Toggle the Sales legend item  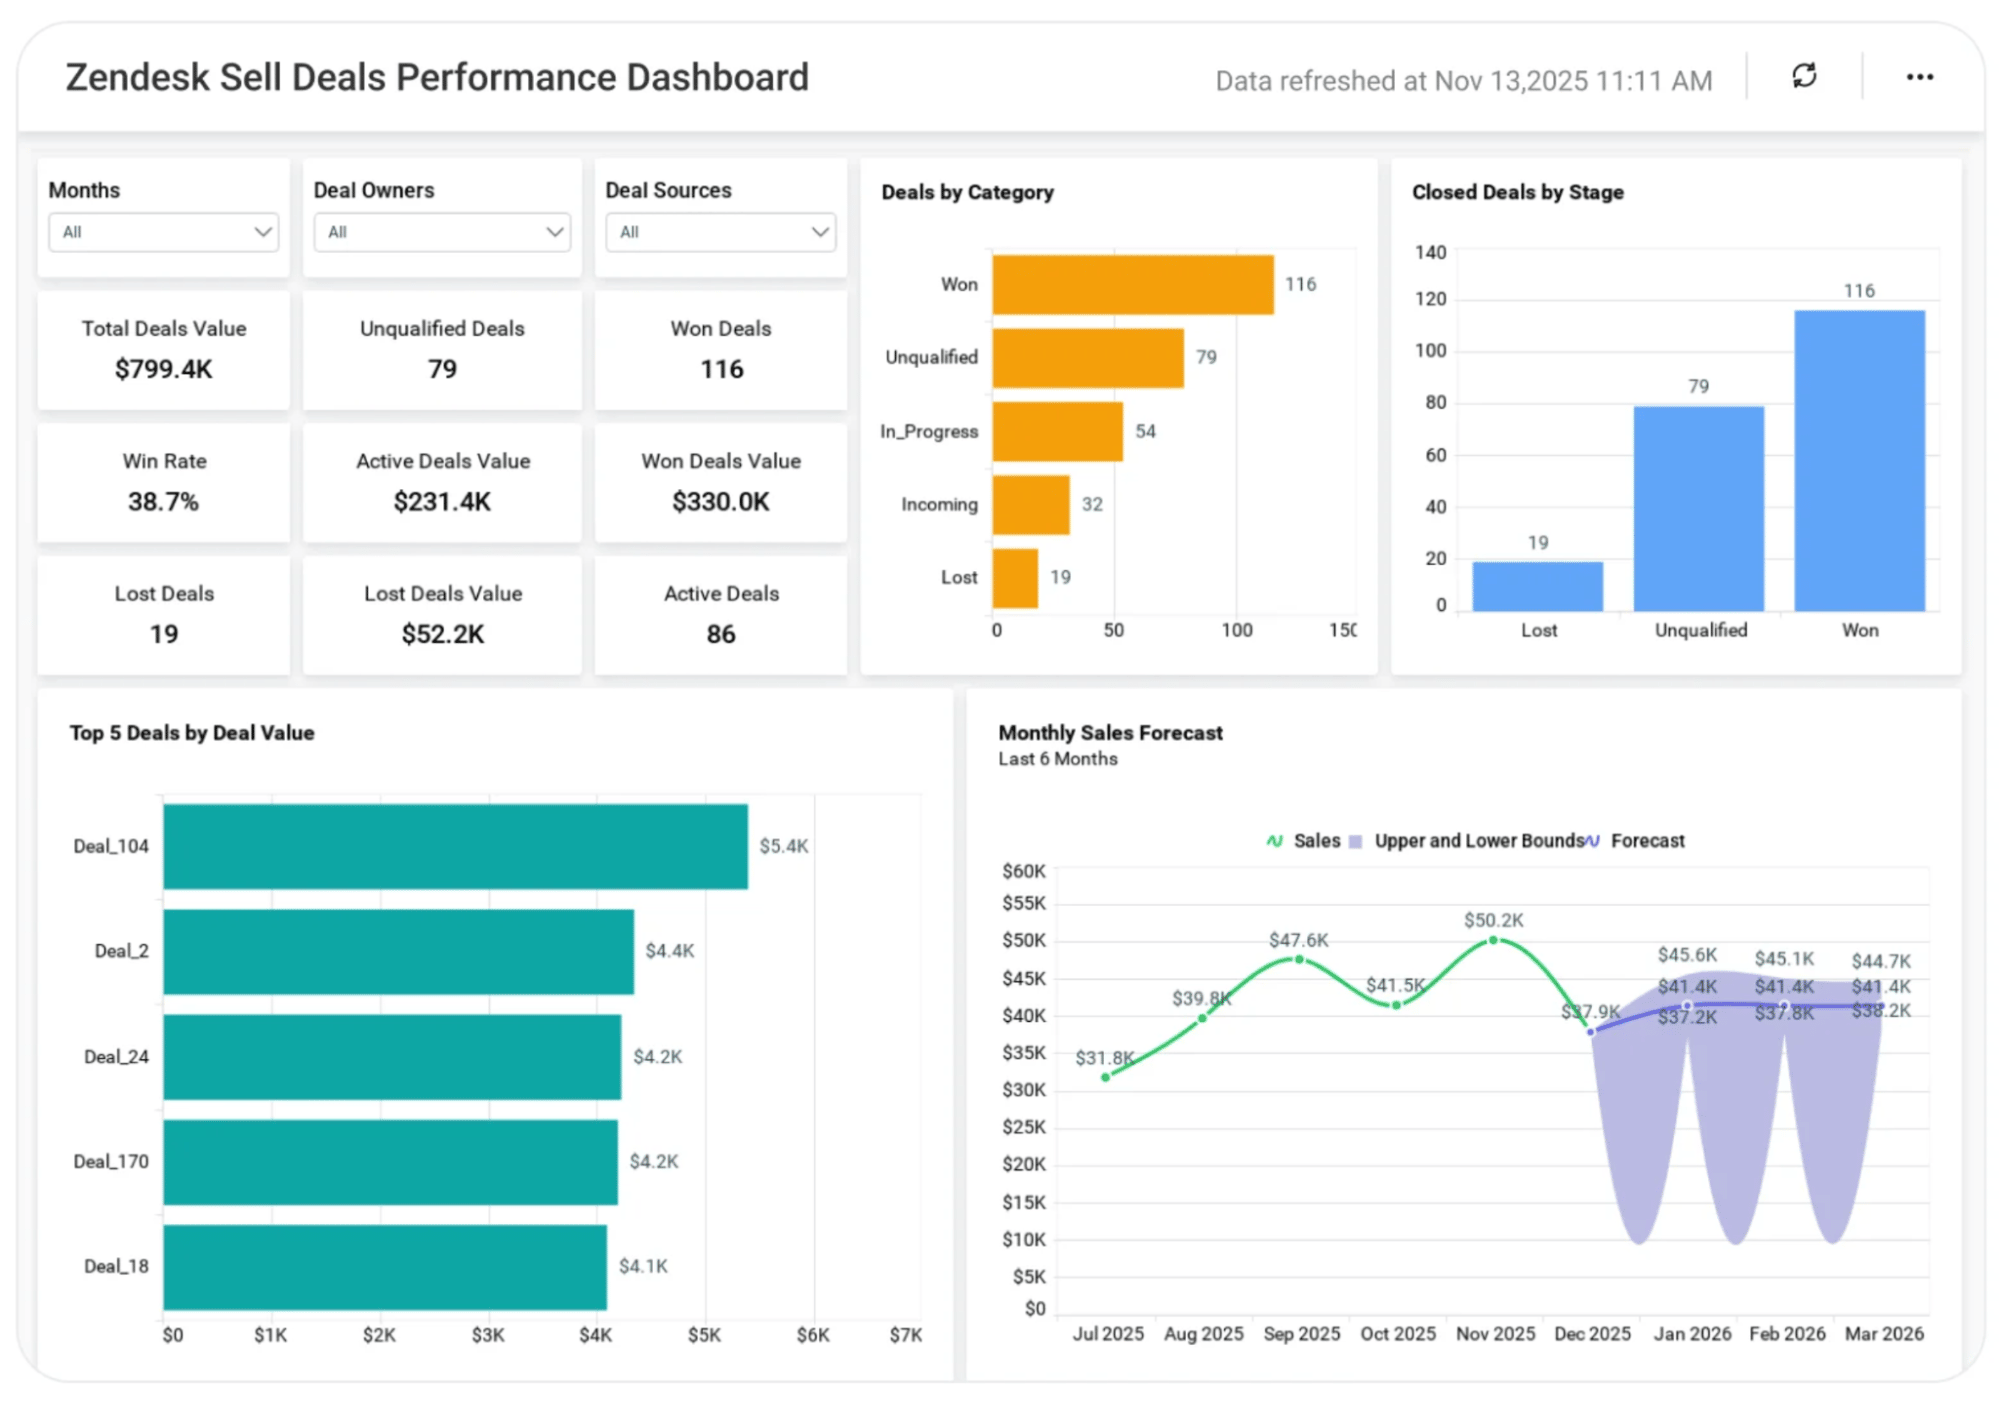point(1303,841)
